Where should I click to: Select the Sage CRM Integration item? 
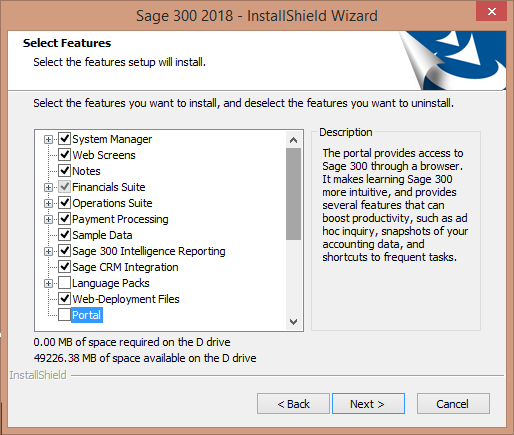(125, 267)
